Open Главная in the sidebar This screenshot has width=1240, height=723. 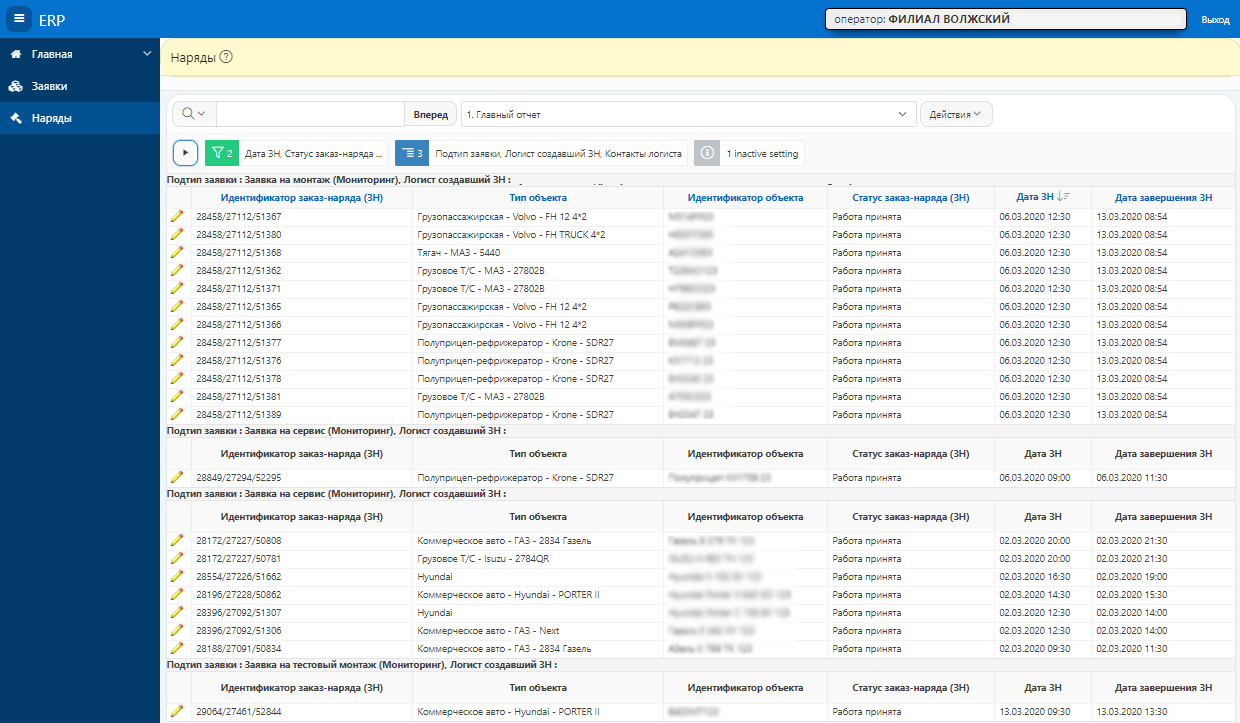(52, 54)
